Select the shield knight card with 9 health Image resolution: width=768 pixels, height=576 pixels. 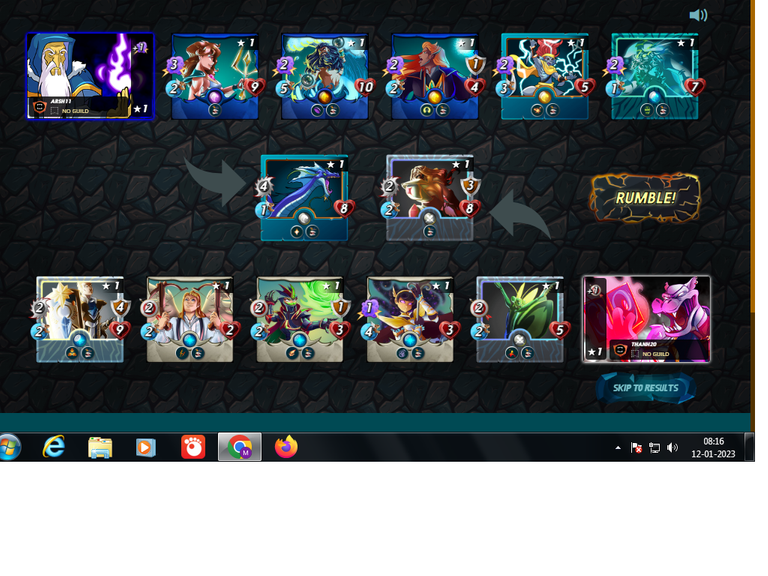[x=80, y=319]
